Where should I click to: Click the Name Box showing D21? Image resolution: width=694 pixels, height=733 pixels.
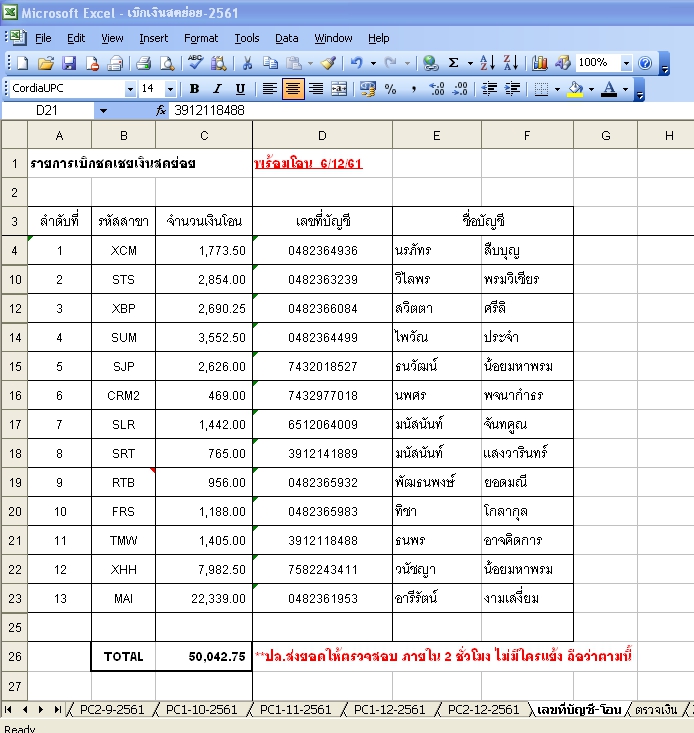click(47, 111)
